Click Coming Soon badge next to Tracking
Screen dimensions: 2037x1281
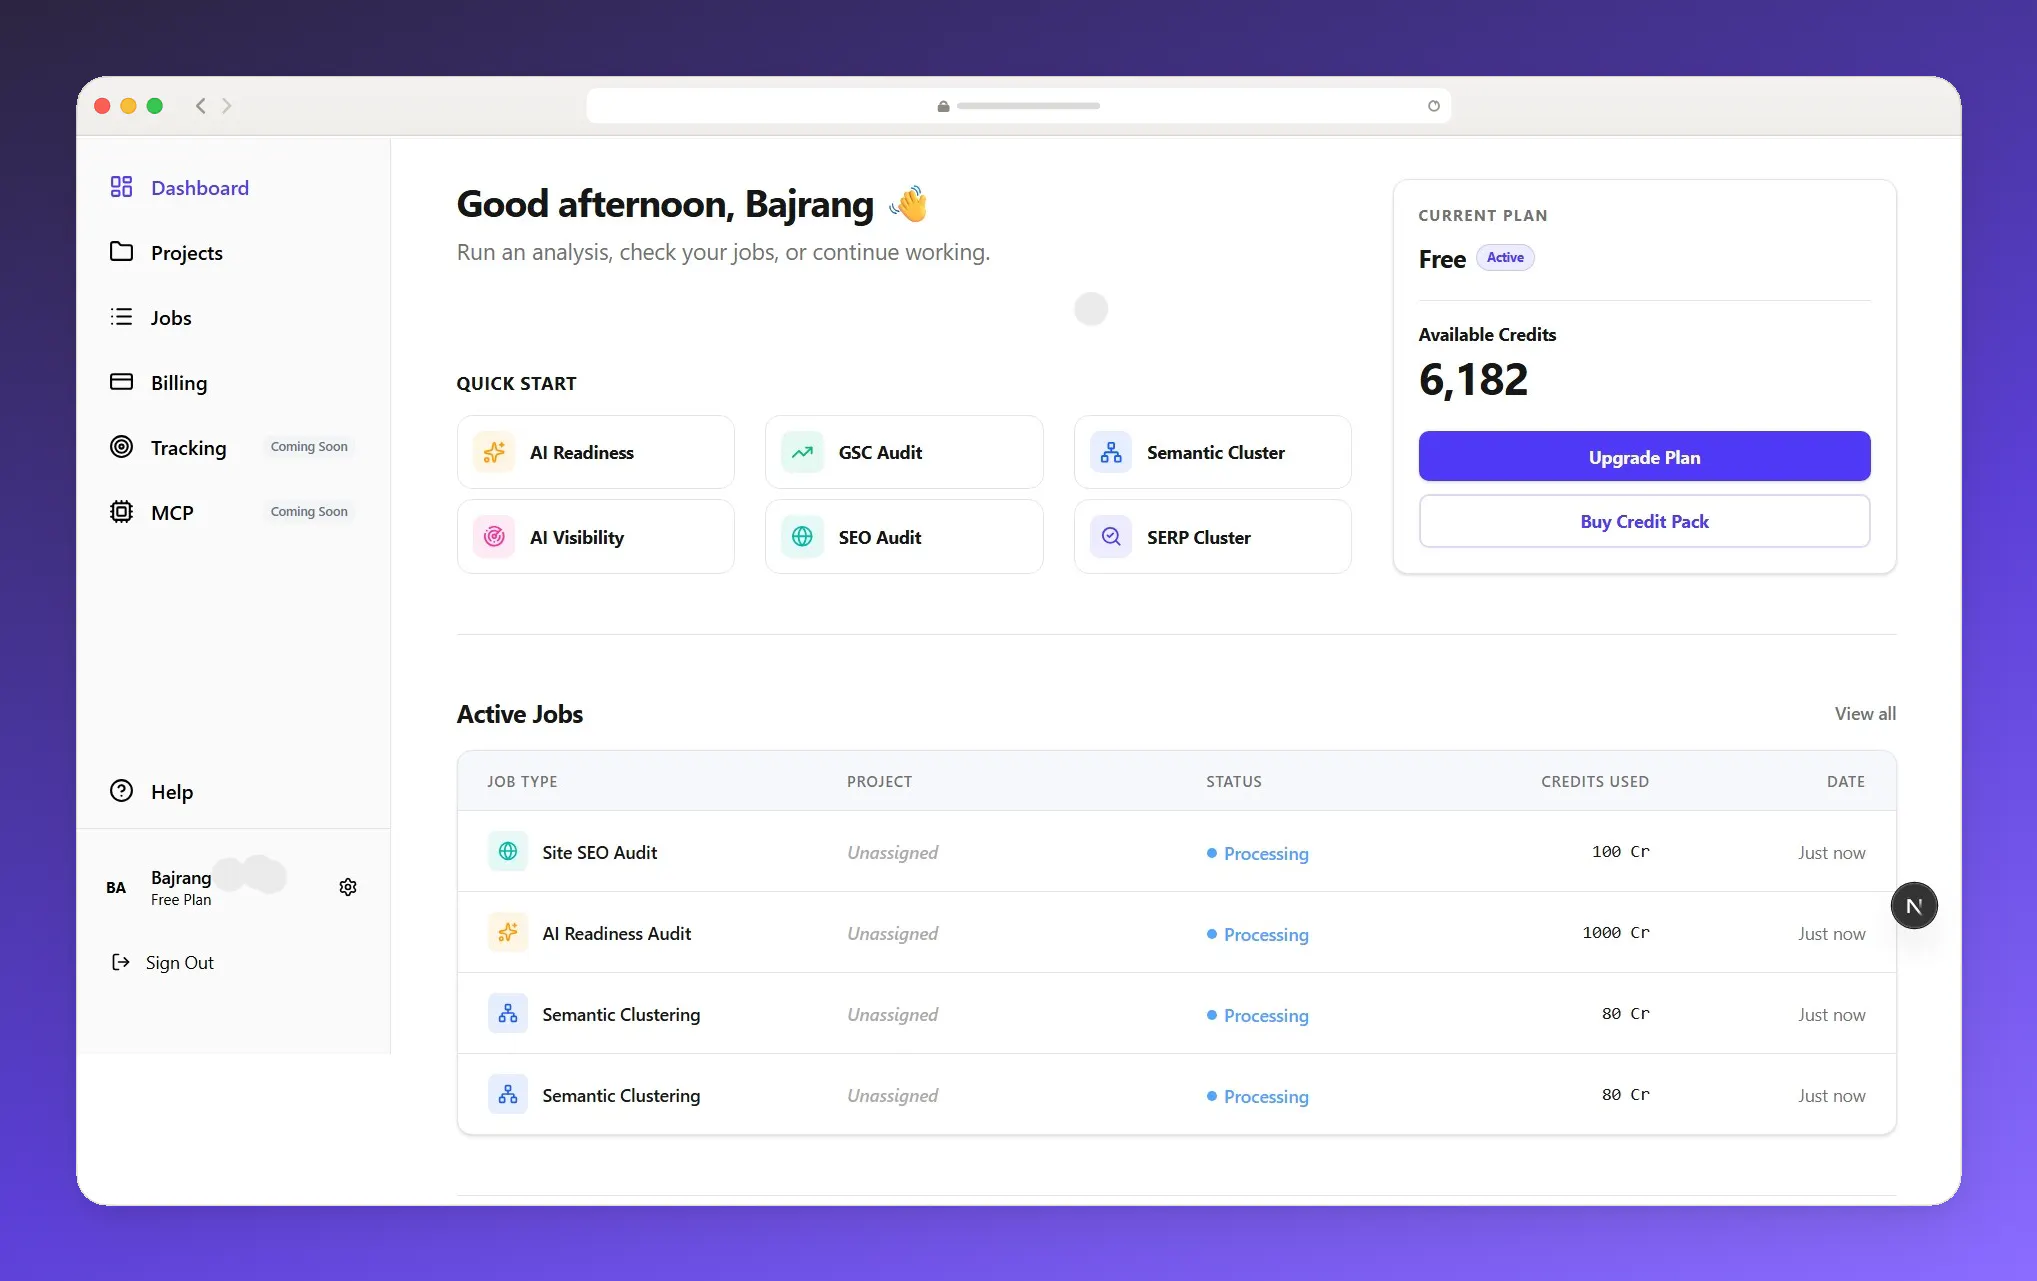tap(309, 447)
